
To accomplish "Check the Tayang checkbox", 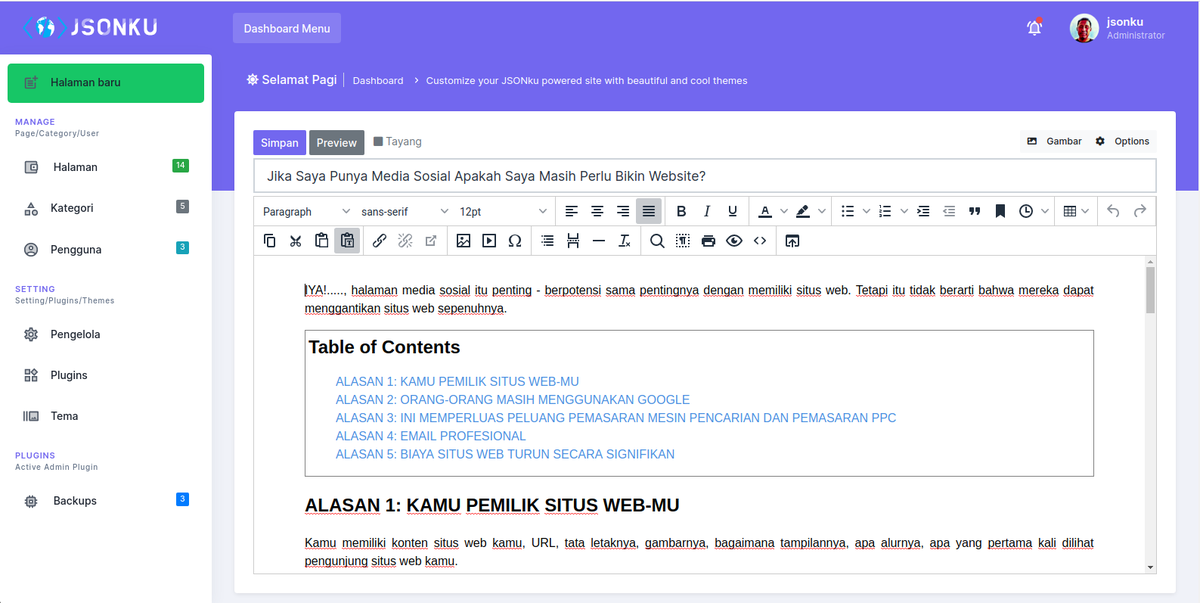I will tap(378, 142).
